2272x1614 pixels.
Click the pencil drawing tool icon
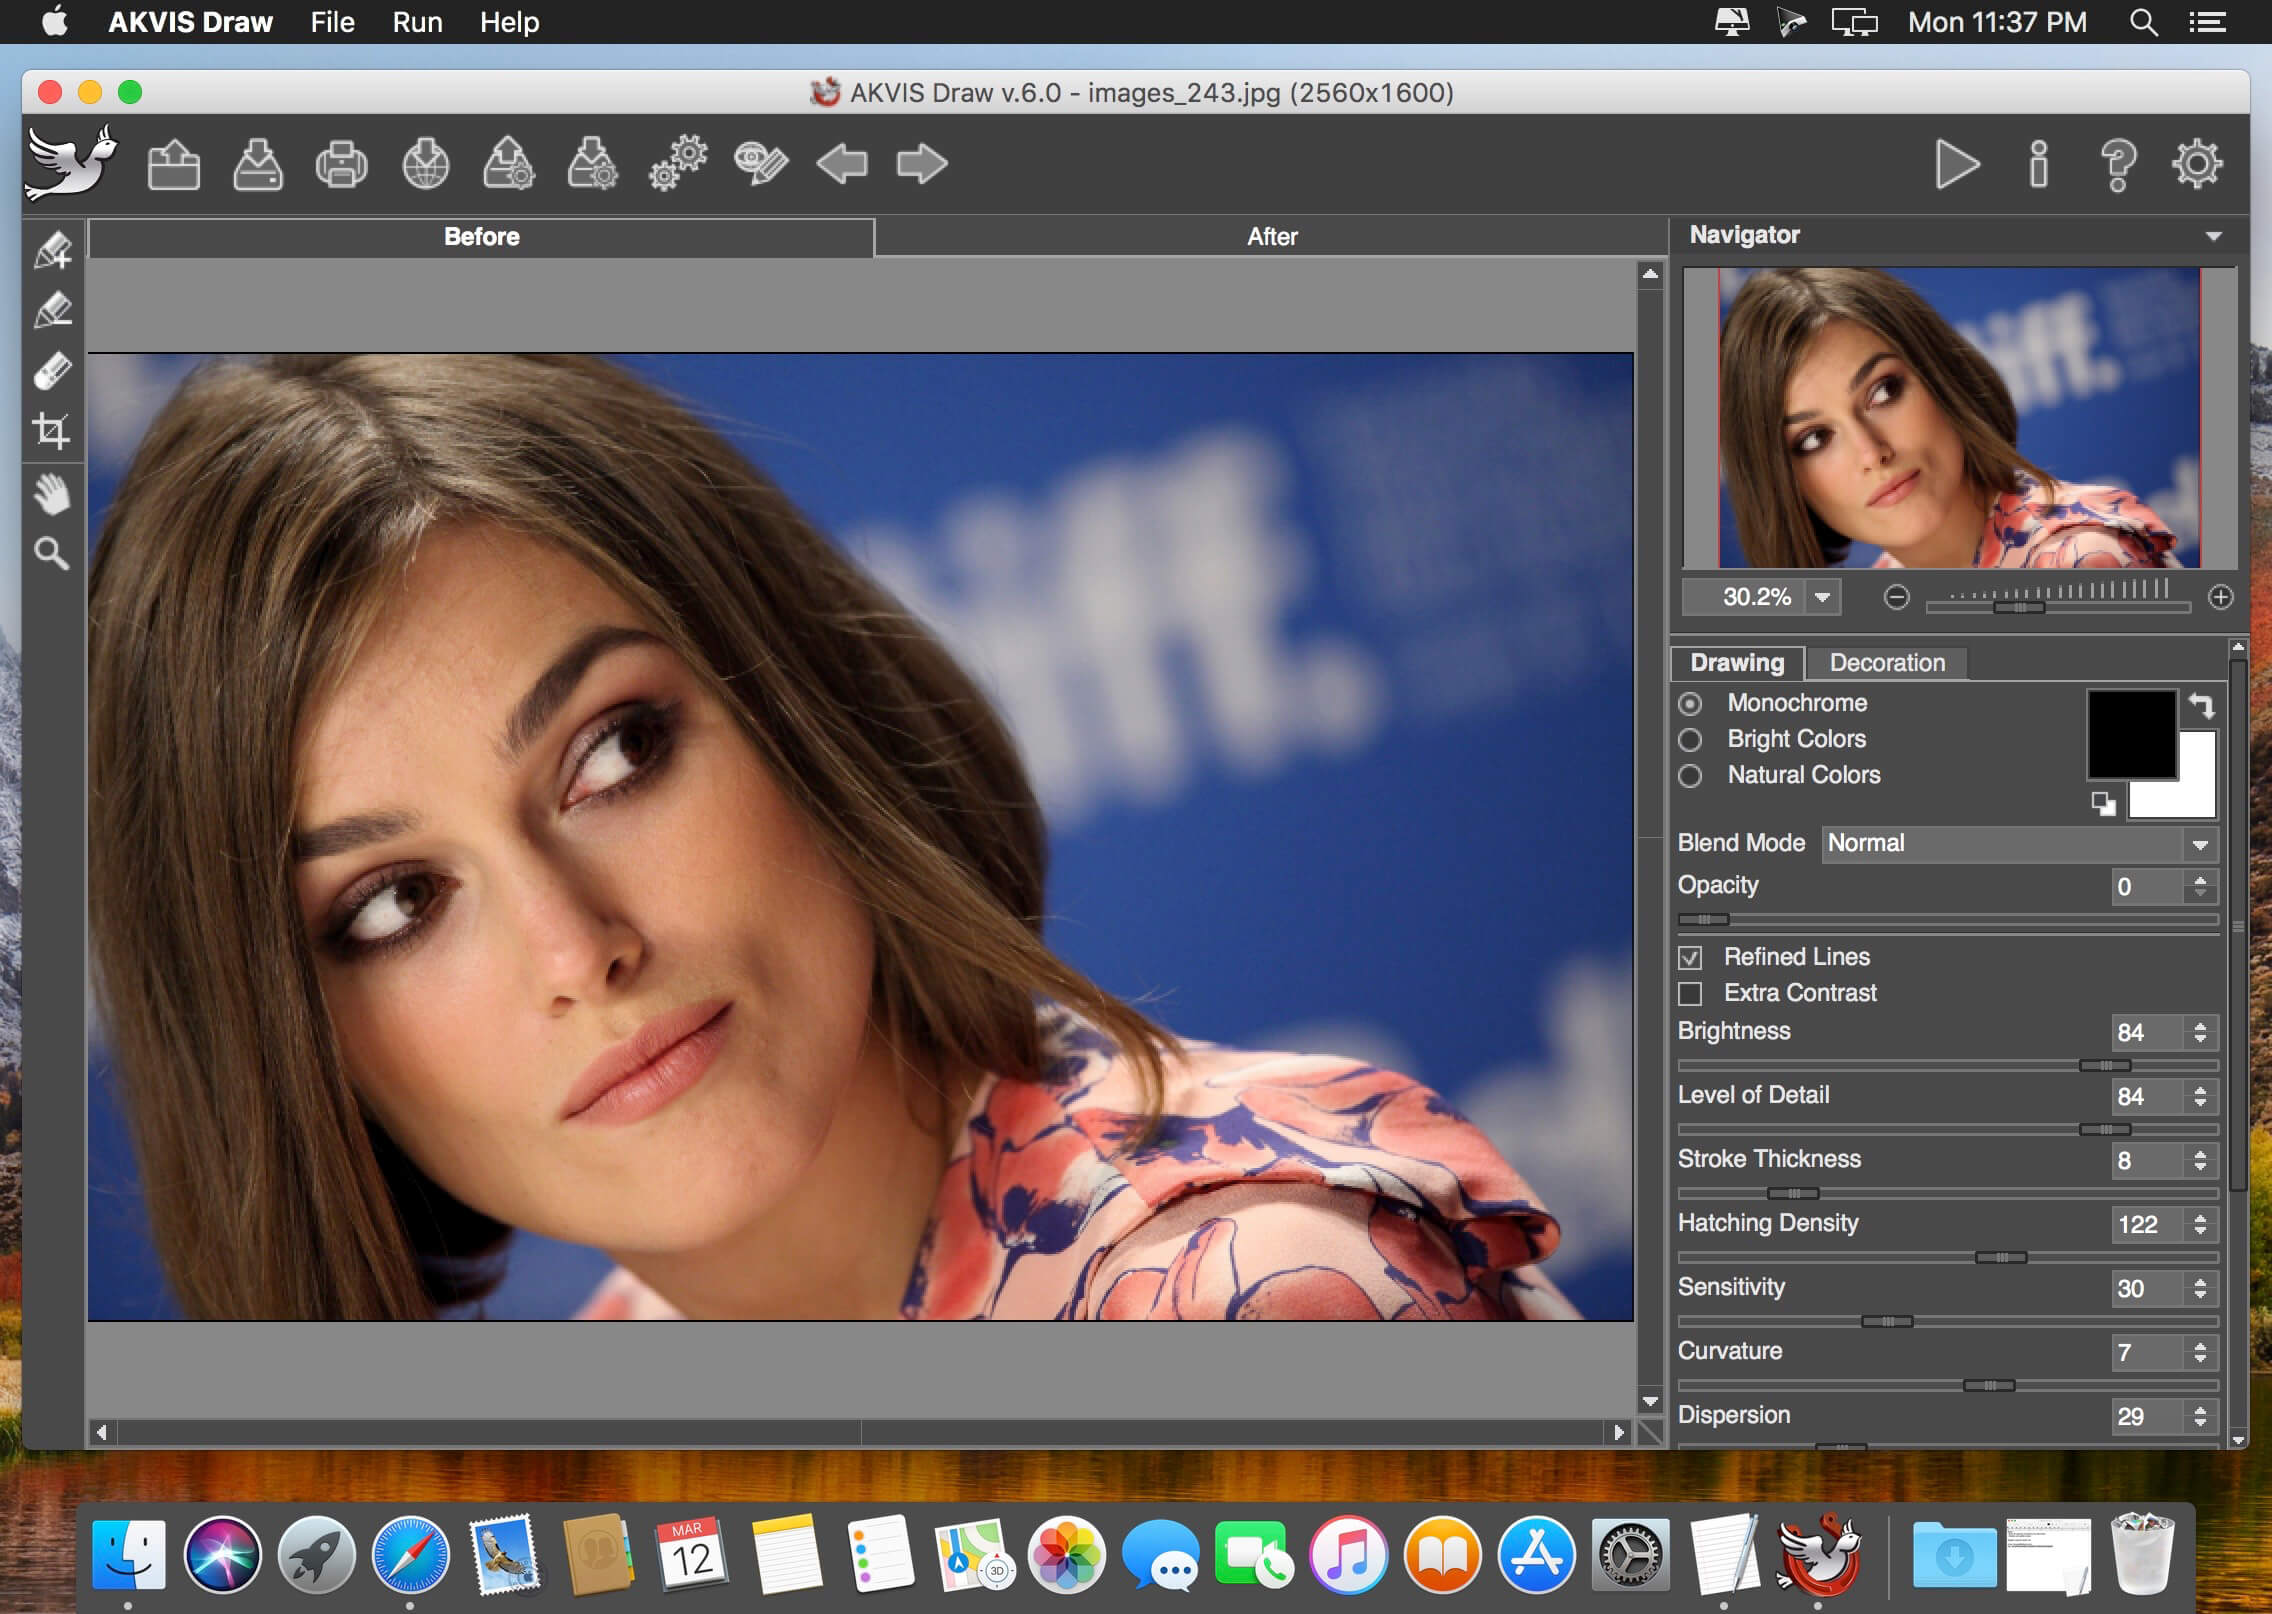[51, 309]
